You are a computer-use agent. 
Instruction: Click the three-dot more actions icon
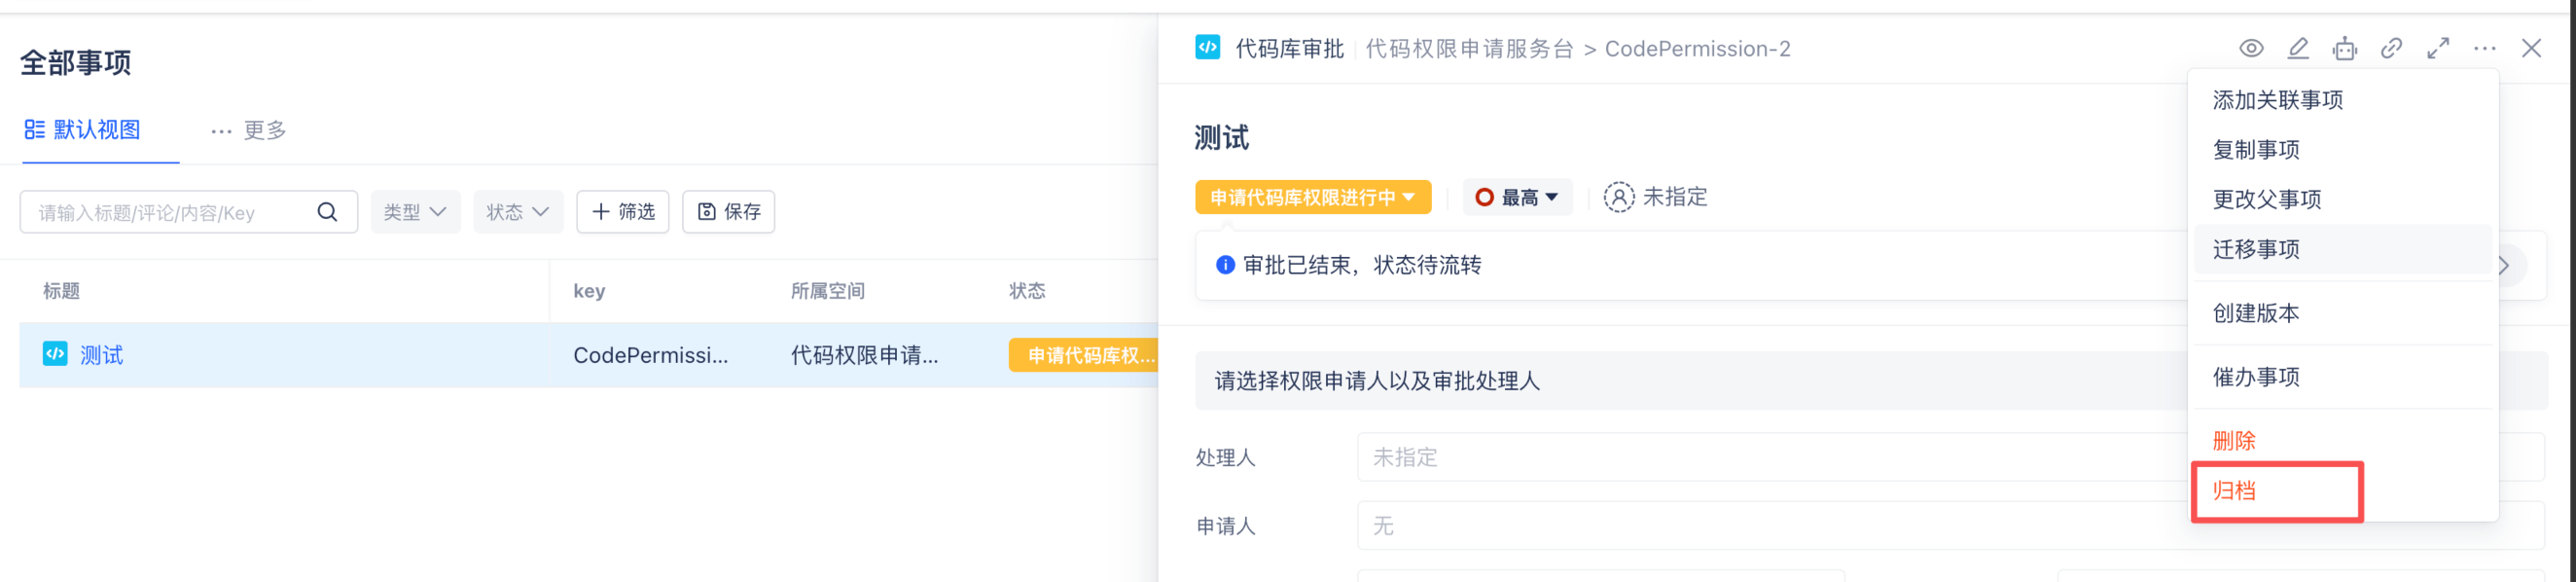point(2484,48)
